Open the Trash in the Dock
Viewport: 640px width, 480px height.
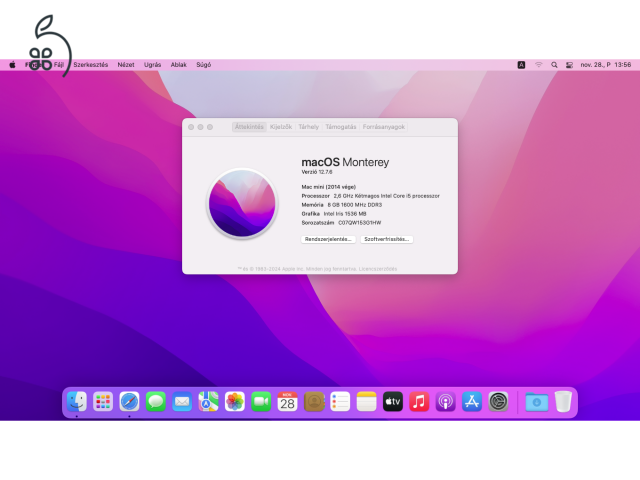pos(563,402)
